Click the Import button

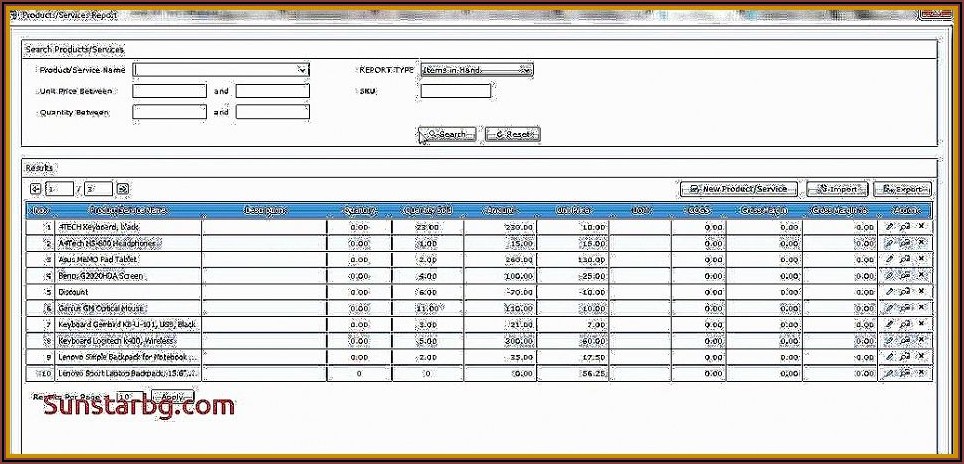click(836, 189)
